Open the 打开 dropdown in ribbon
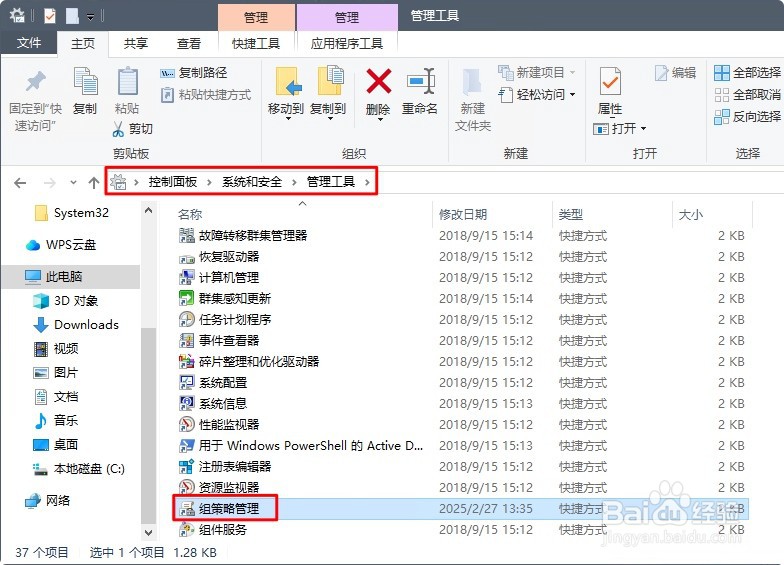The height and width of the screenshot is (565, 784). coord(620,129)
